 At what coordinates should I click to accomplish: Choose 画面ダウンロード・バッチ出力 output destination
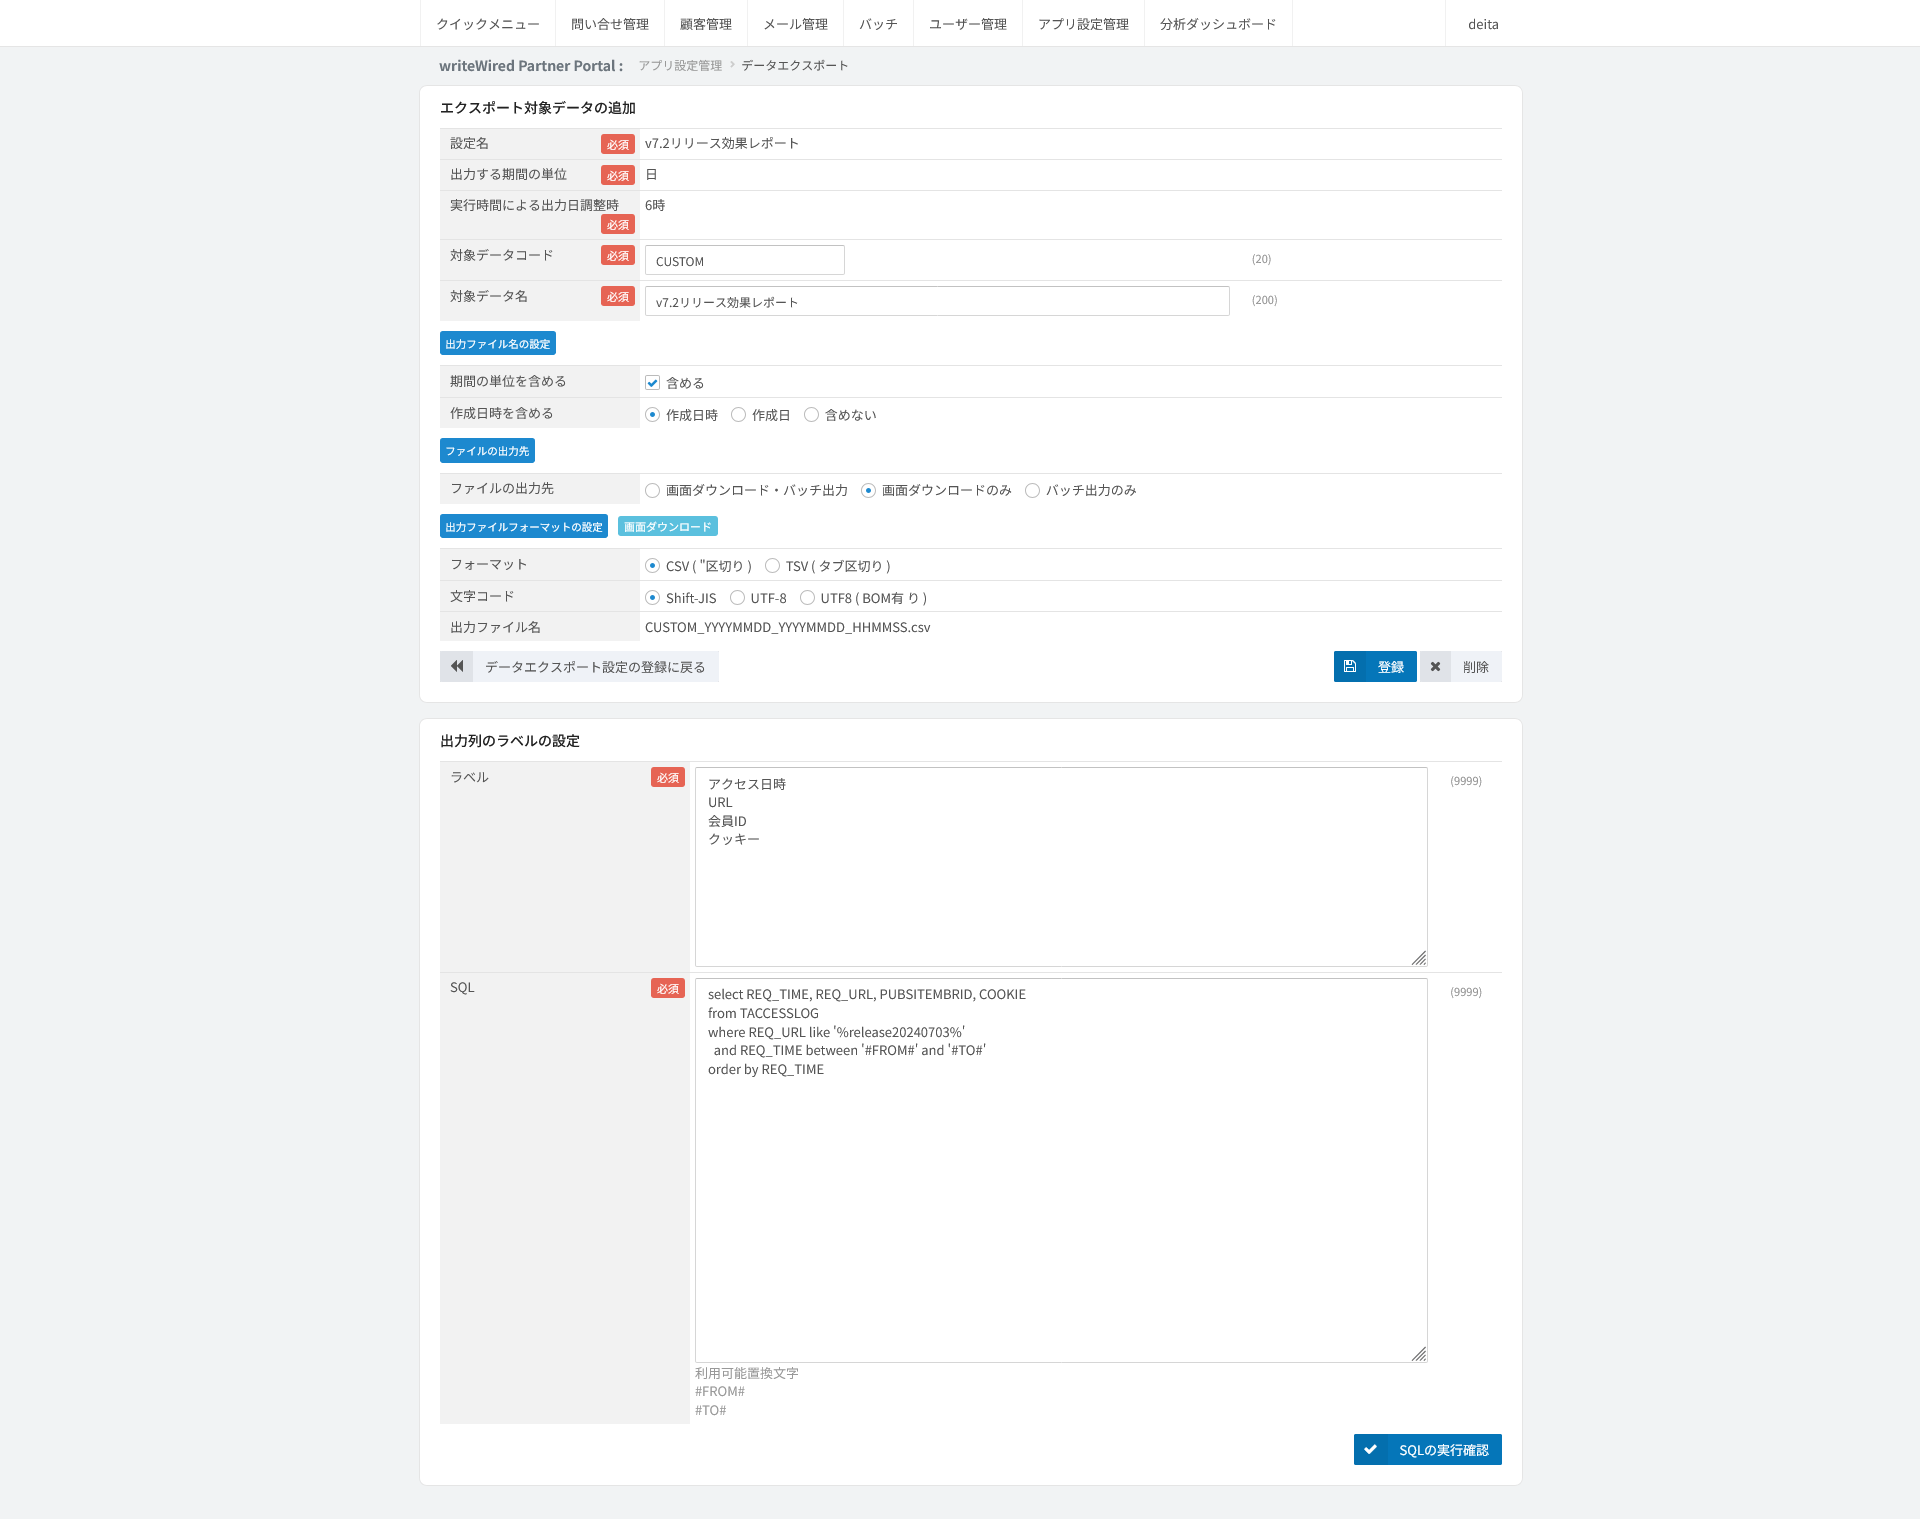click(x=652, y=490)
